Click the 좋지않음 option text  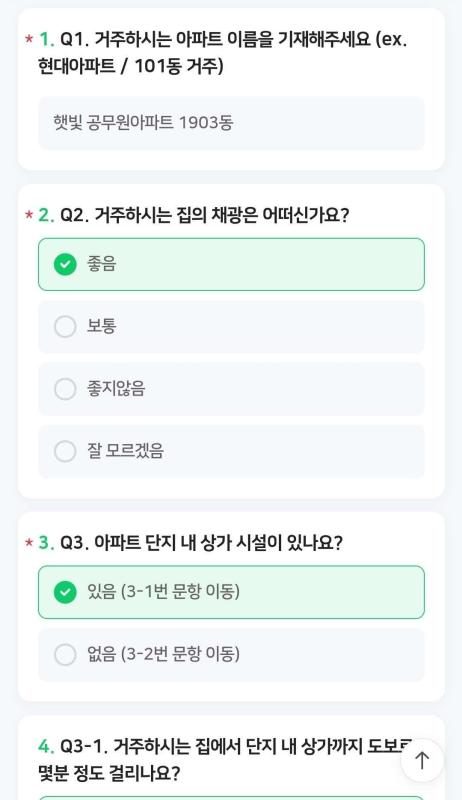coord(116,389)
